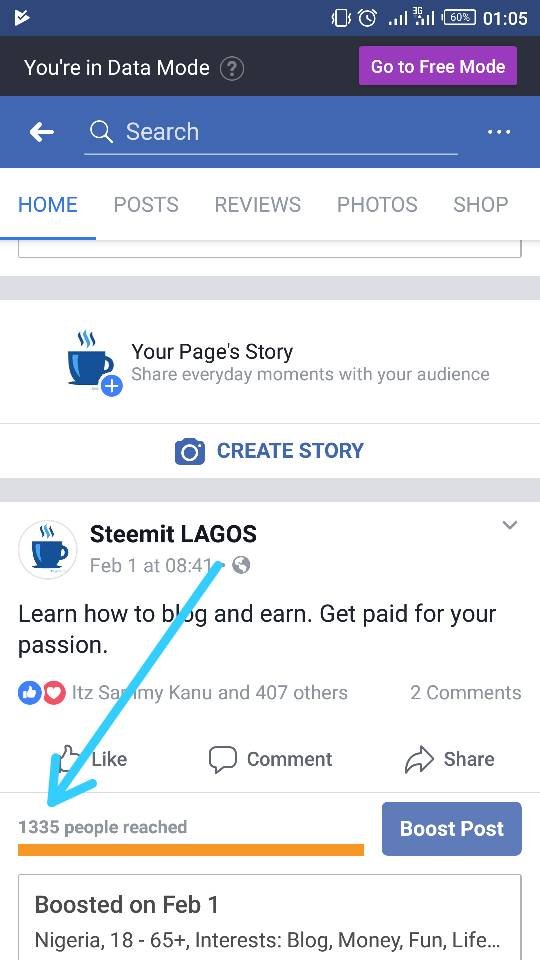This screenshot has width=540, height=960.
Task: Go to the SHOP tab
Action: click(481, 204)
